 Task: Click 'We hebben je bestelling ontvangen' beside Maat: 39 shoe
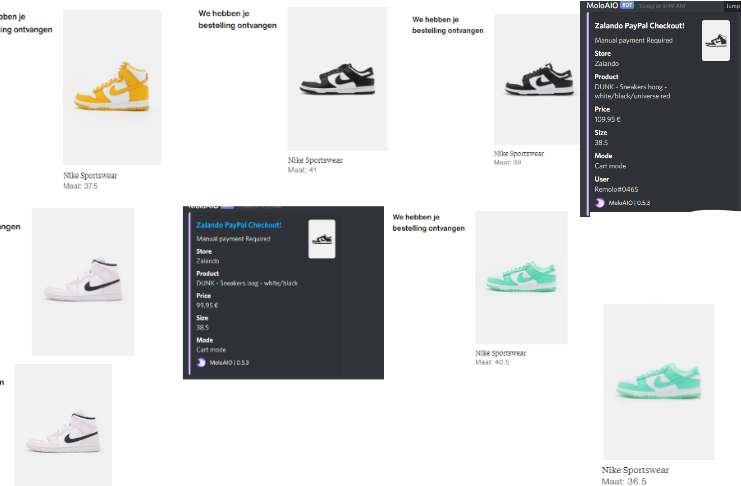(448, 25)
